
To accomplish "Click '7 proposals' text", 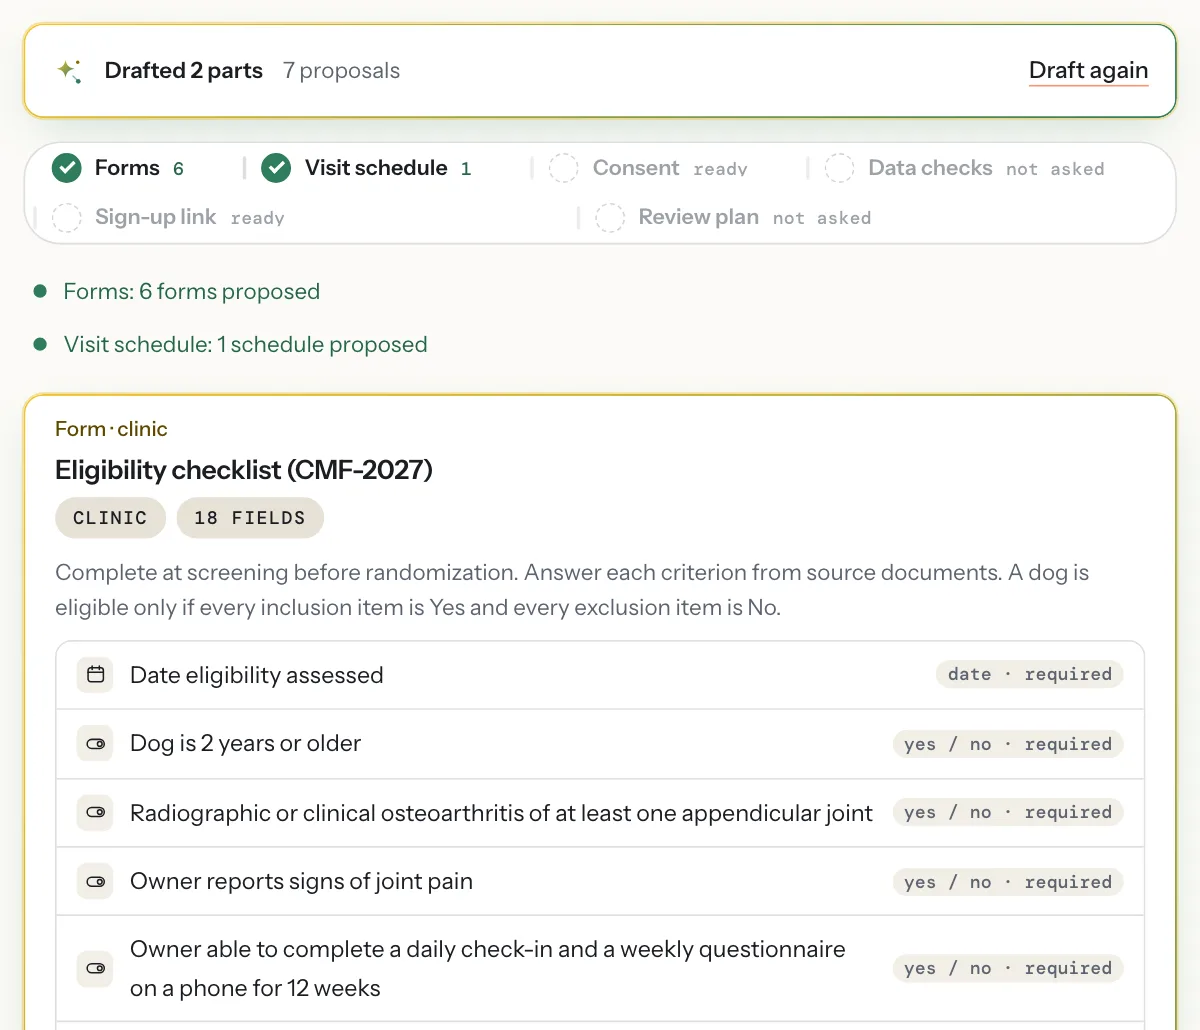I will click(341, 71).
